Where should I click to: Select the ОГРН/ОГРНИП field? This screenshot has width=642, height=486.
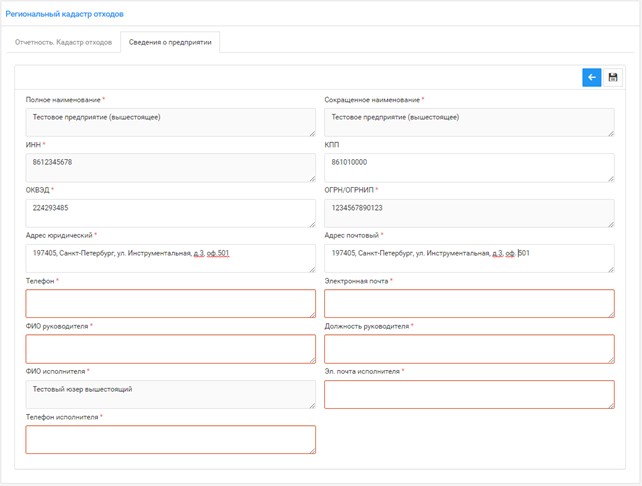(x=469, y=213)
